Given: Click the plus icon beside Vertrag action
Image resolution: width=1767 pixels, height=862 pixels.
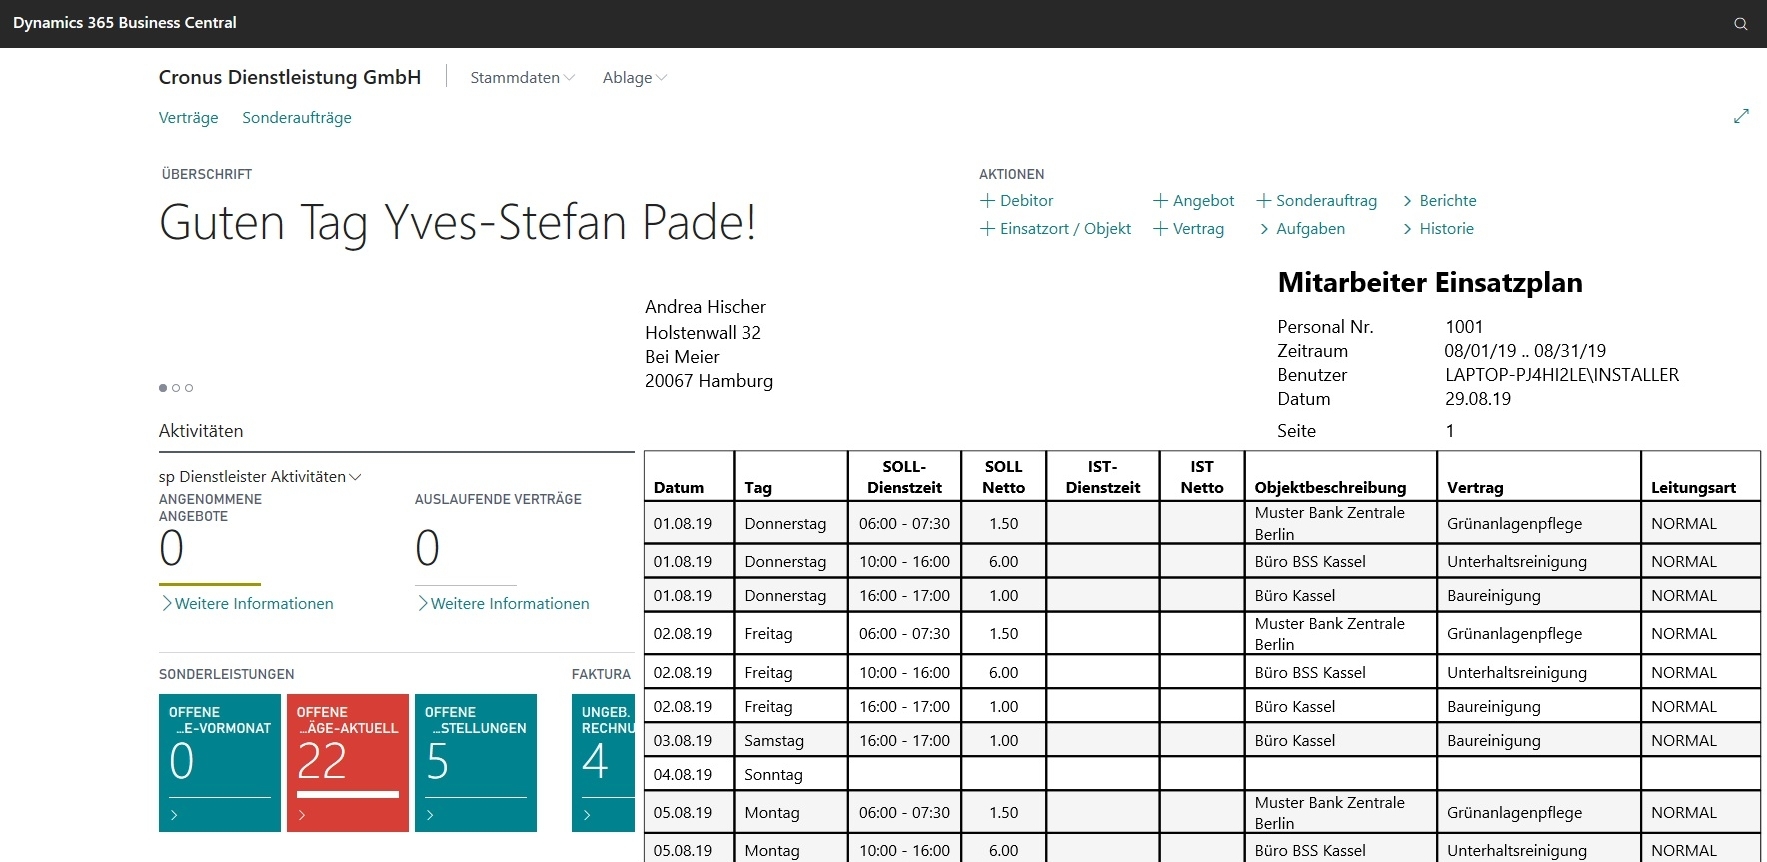Looking at the screenshot, I should coord(1160,229).
